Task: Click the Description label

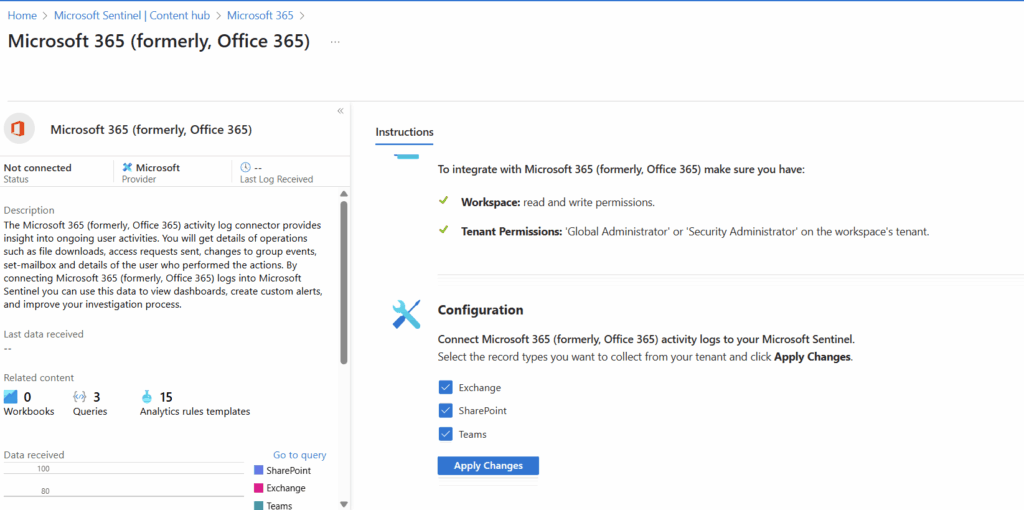Action: (29, 210)
